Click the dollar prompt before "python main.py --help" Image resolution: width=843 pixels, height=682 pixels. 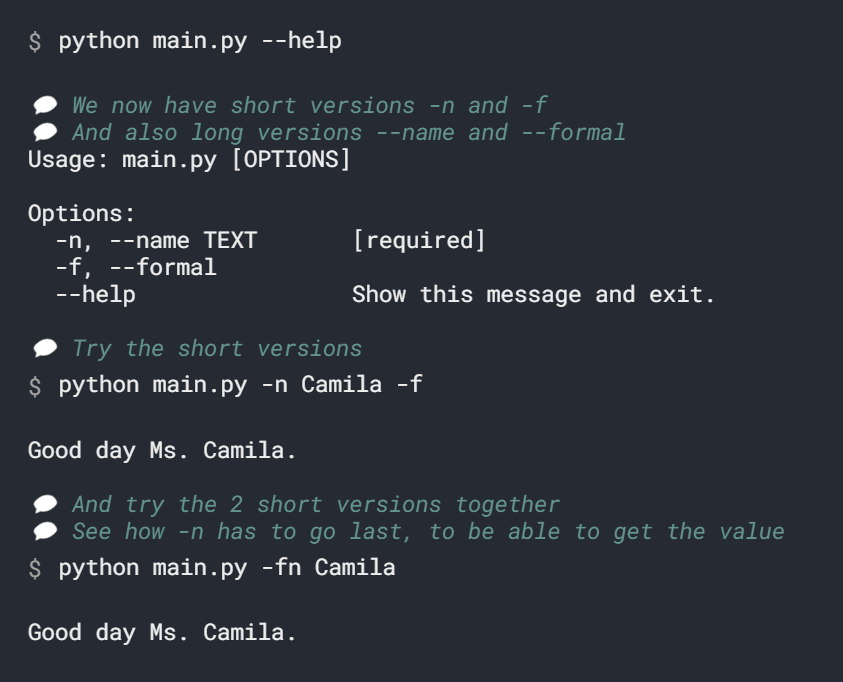[x=35, y=42]
